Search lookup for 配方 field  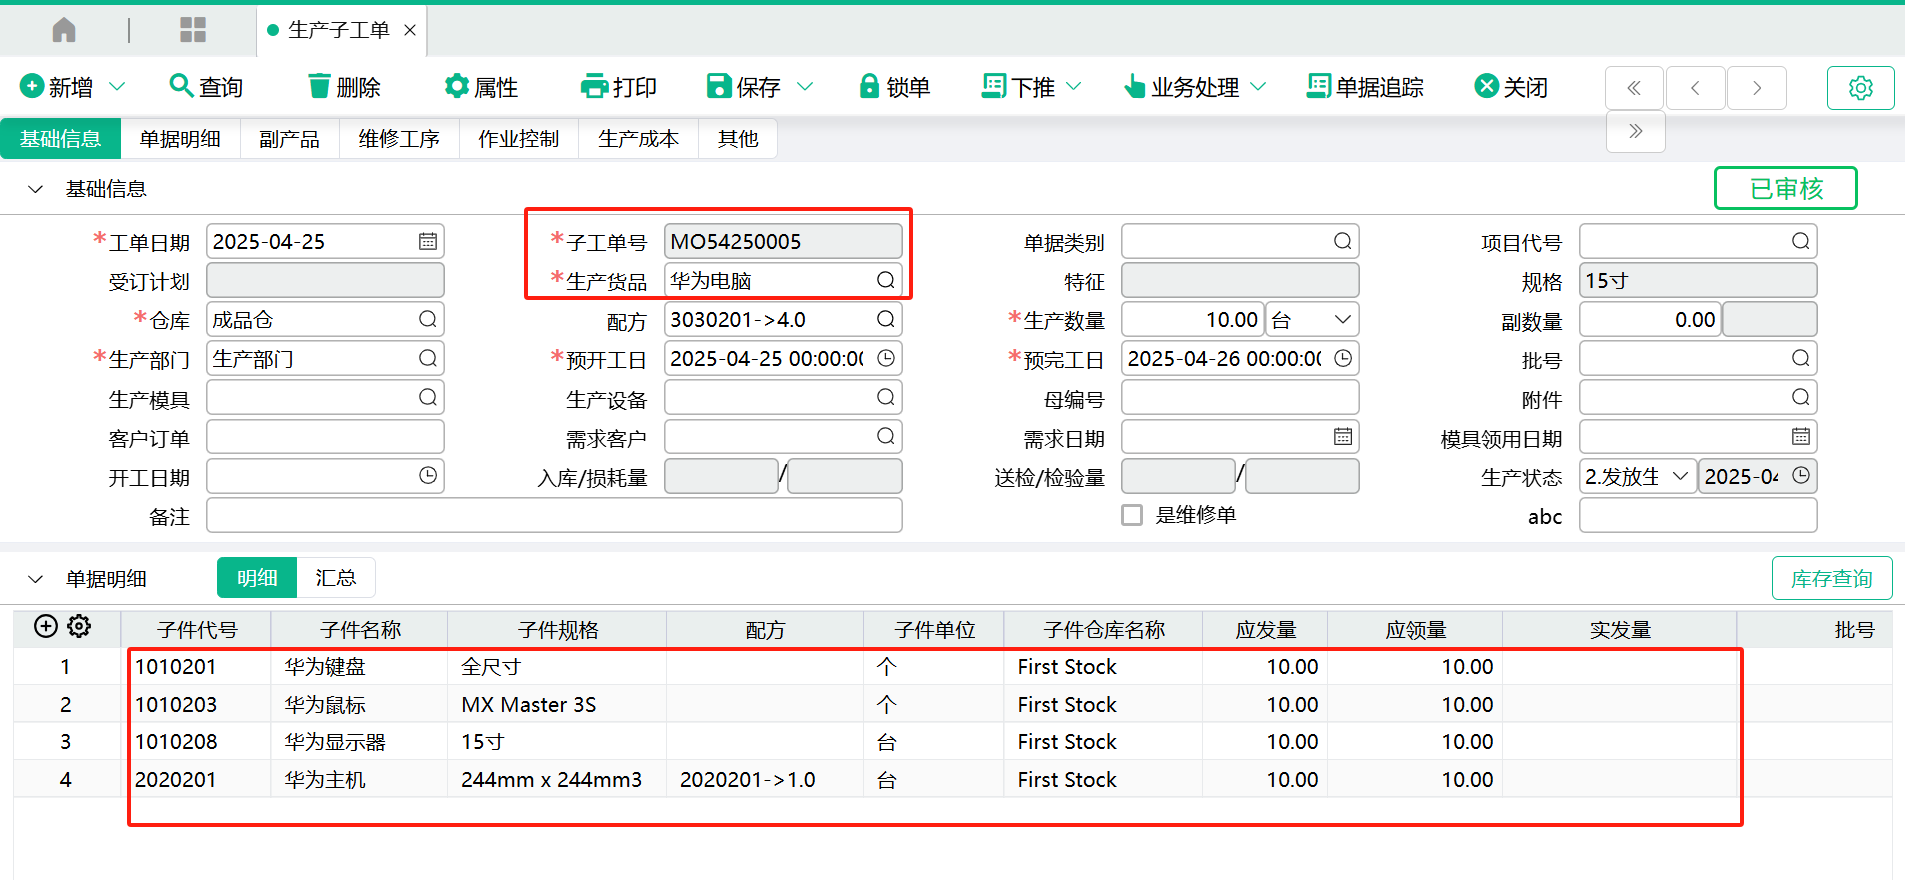click(x=886, y=319)
